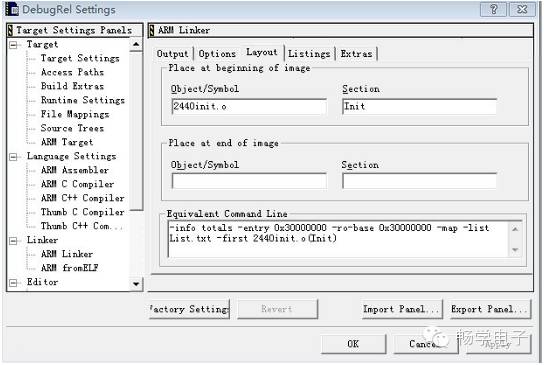
Task: Open ARM fromELF panel
Action: coord(70,268)
